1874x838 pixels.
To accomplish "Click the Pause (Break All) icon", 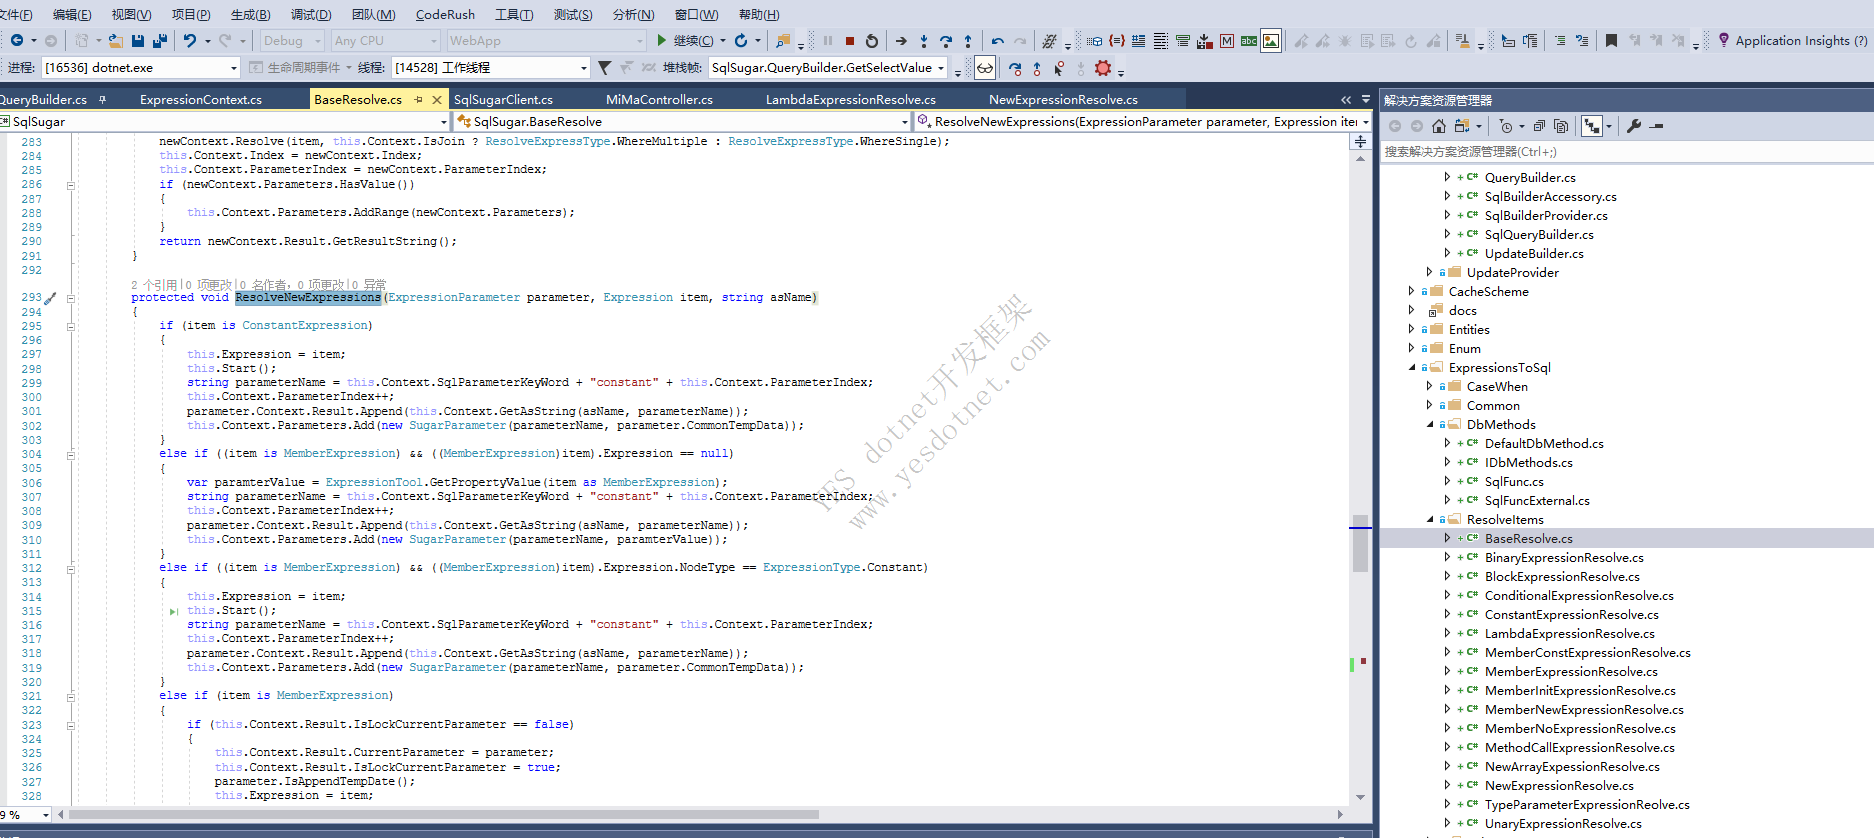I will [828, 41].
